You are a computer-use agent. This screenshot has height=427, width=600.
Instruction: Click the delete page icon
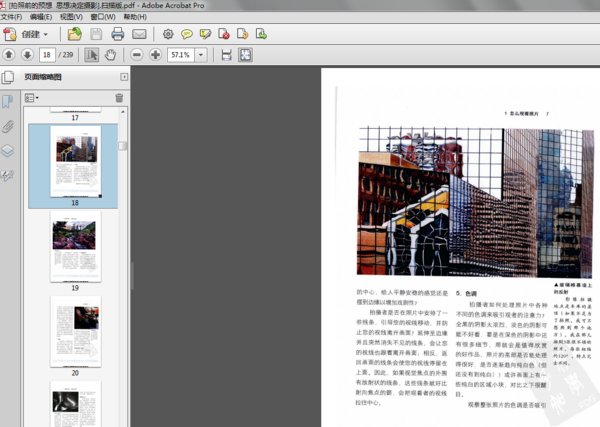pyautogui.click(x=223, y=34)
